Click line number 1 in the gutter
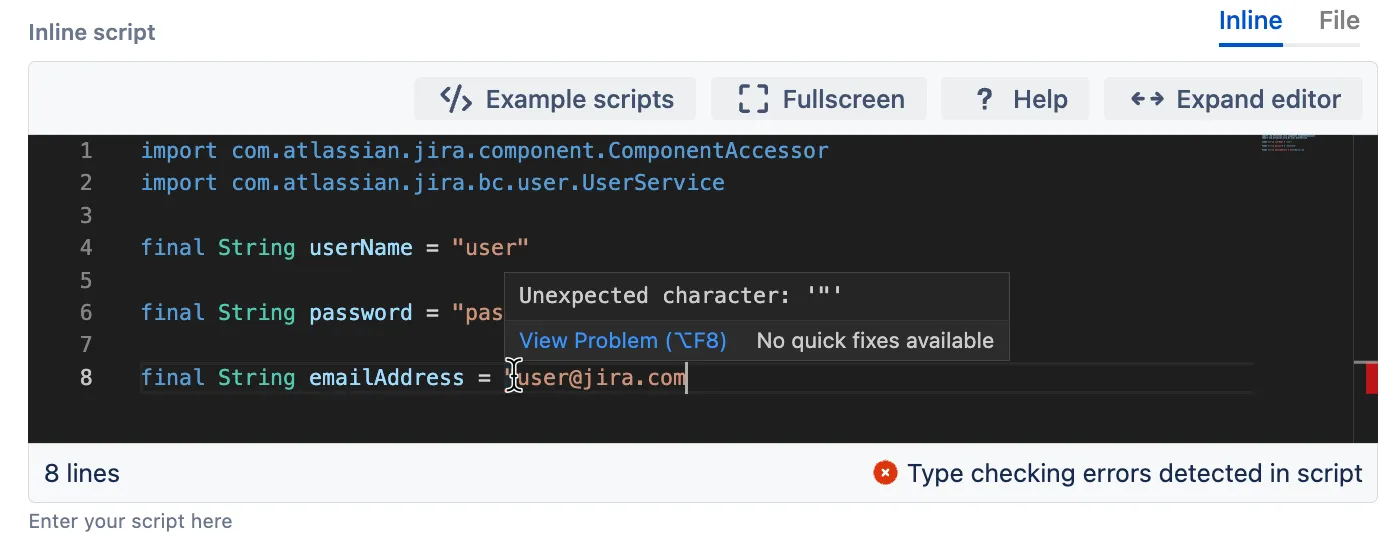The width and height of the screenshot is (1398, 536). (x=86, y=151)
